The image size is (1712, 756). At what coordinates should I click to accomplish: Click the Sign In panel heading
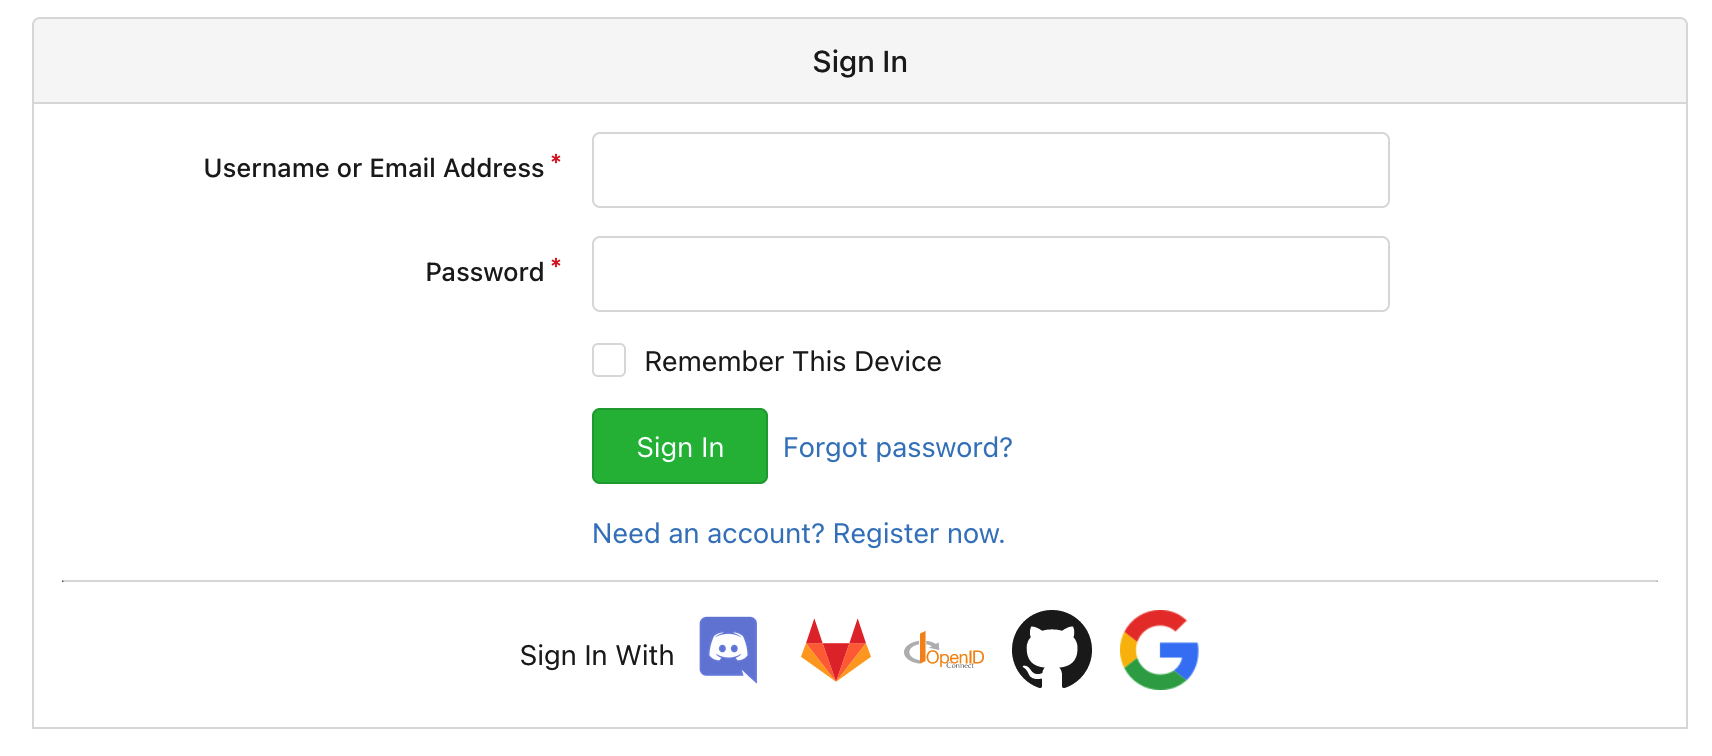pos(859,62)
